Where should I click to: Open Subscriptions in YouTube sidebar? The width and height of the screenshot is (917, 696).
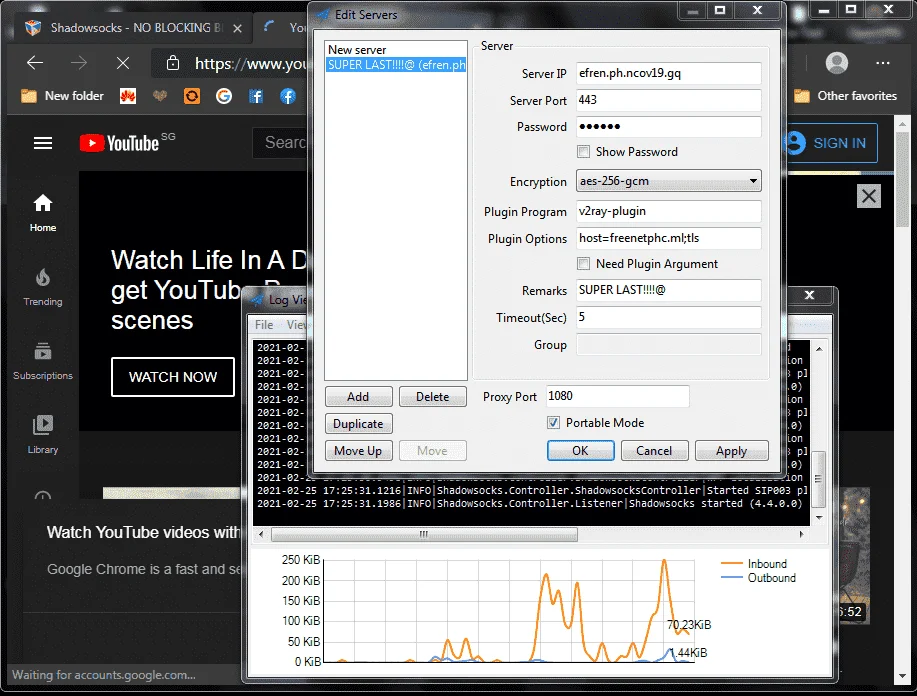pos(43,361)
